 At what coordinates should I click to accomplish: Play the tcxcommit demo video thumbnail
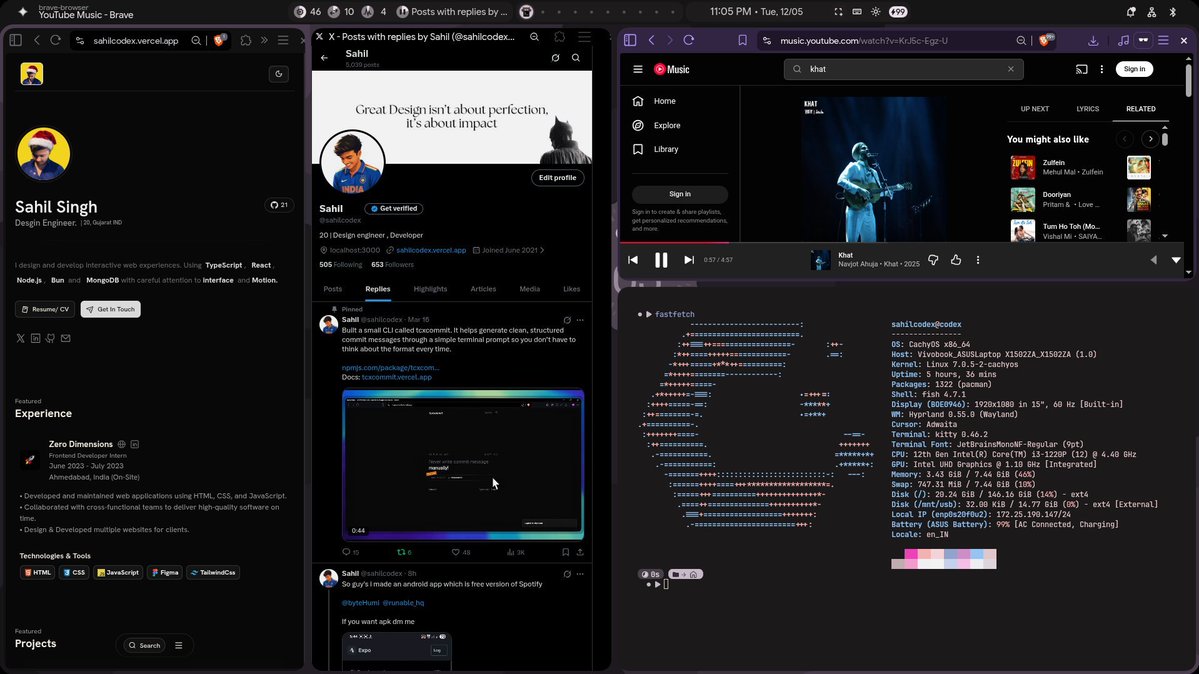coord(463,464)
